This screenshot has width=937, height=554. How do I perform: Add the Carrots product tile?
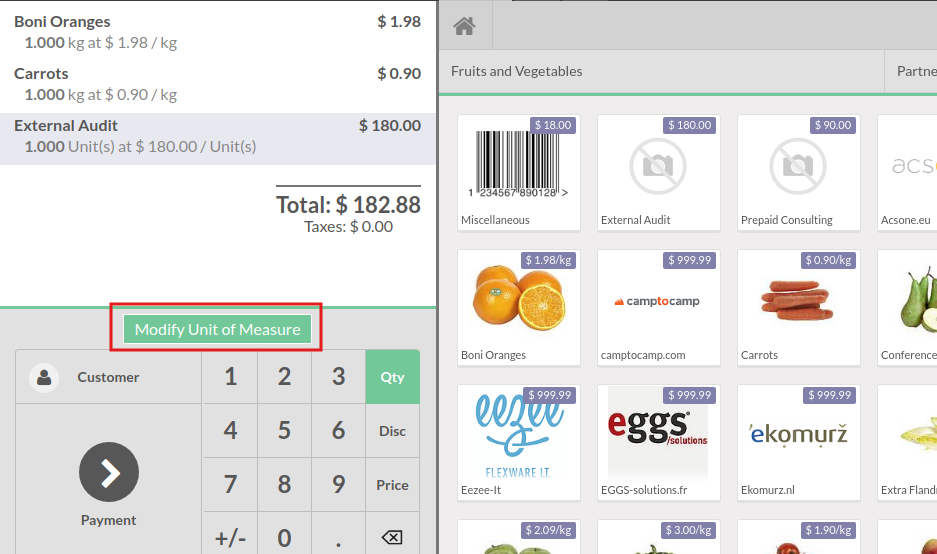[798, 307]
